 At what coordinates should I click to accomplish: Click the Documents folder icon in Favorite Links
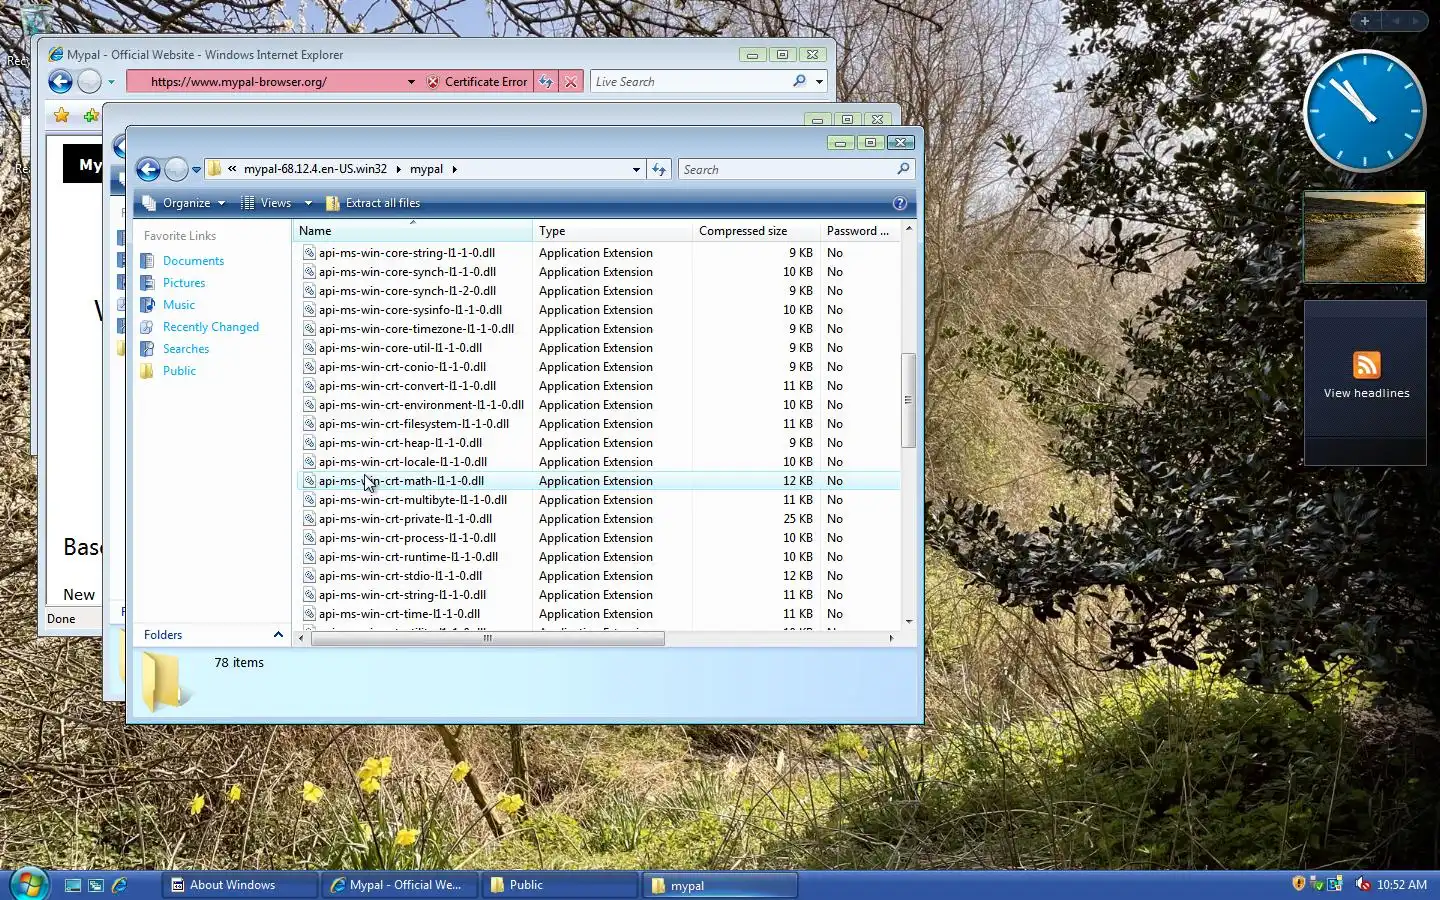pyautogui.click(x=147, y=261)
